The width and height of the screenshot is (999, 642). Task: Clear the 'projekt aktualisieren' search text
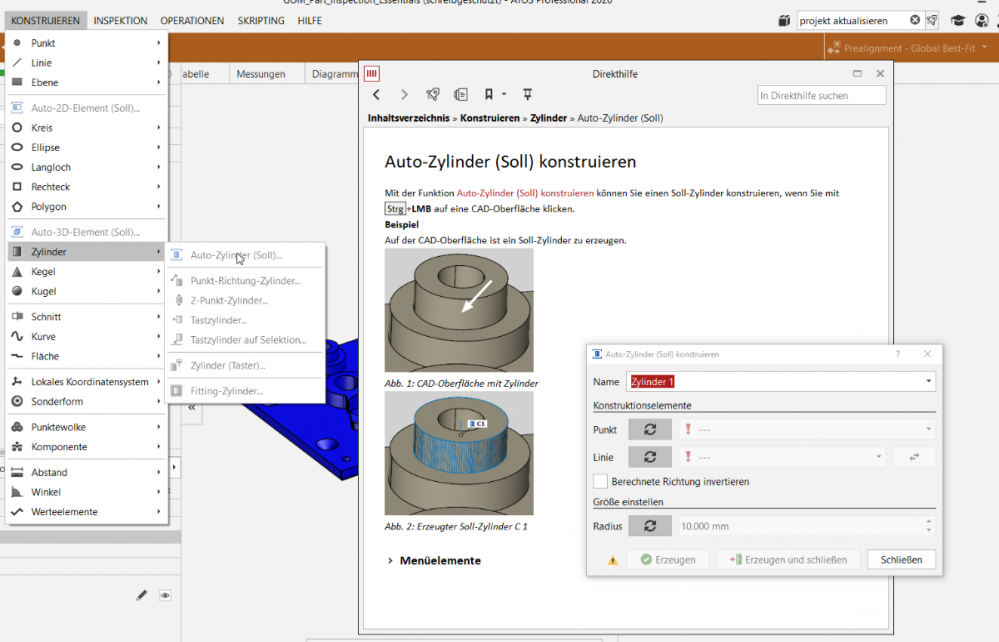[915, 20]
